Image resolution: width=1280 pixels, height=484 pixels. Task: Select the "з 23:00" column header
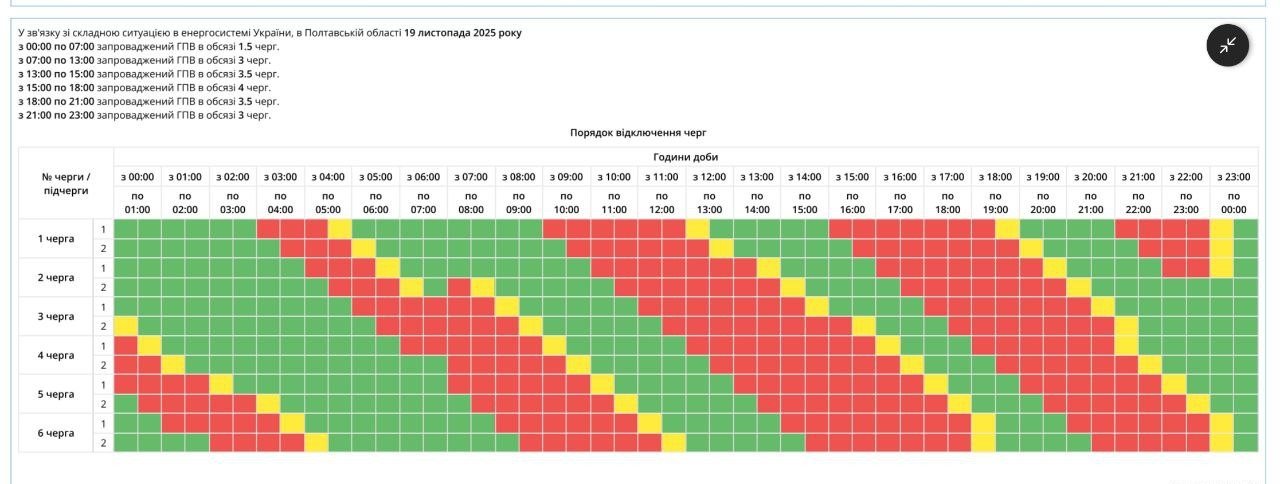(x=1234, y=177)
